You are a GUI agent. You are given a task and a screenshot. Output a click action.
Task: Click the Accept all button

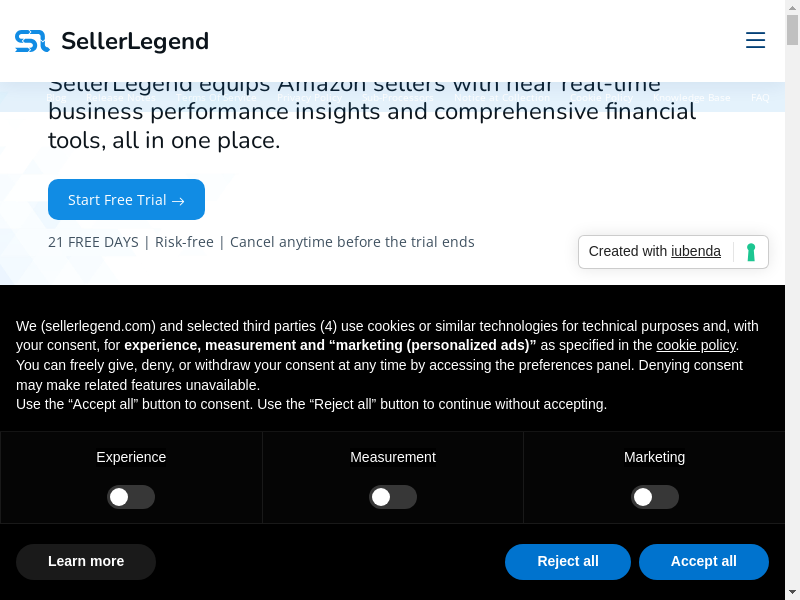tap(703, 562)
